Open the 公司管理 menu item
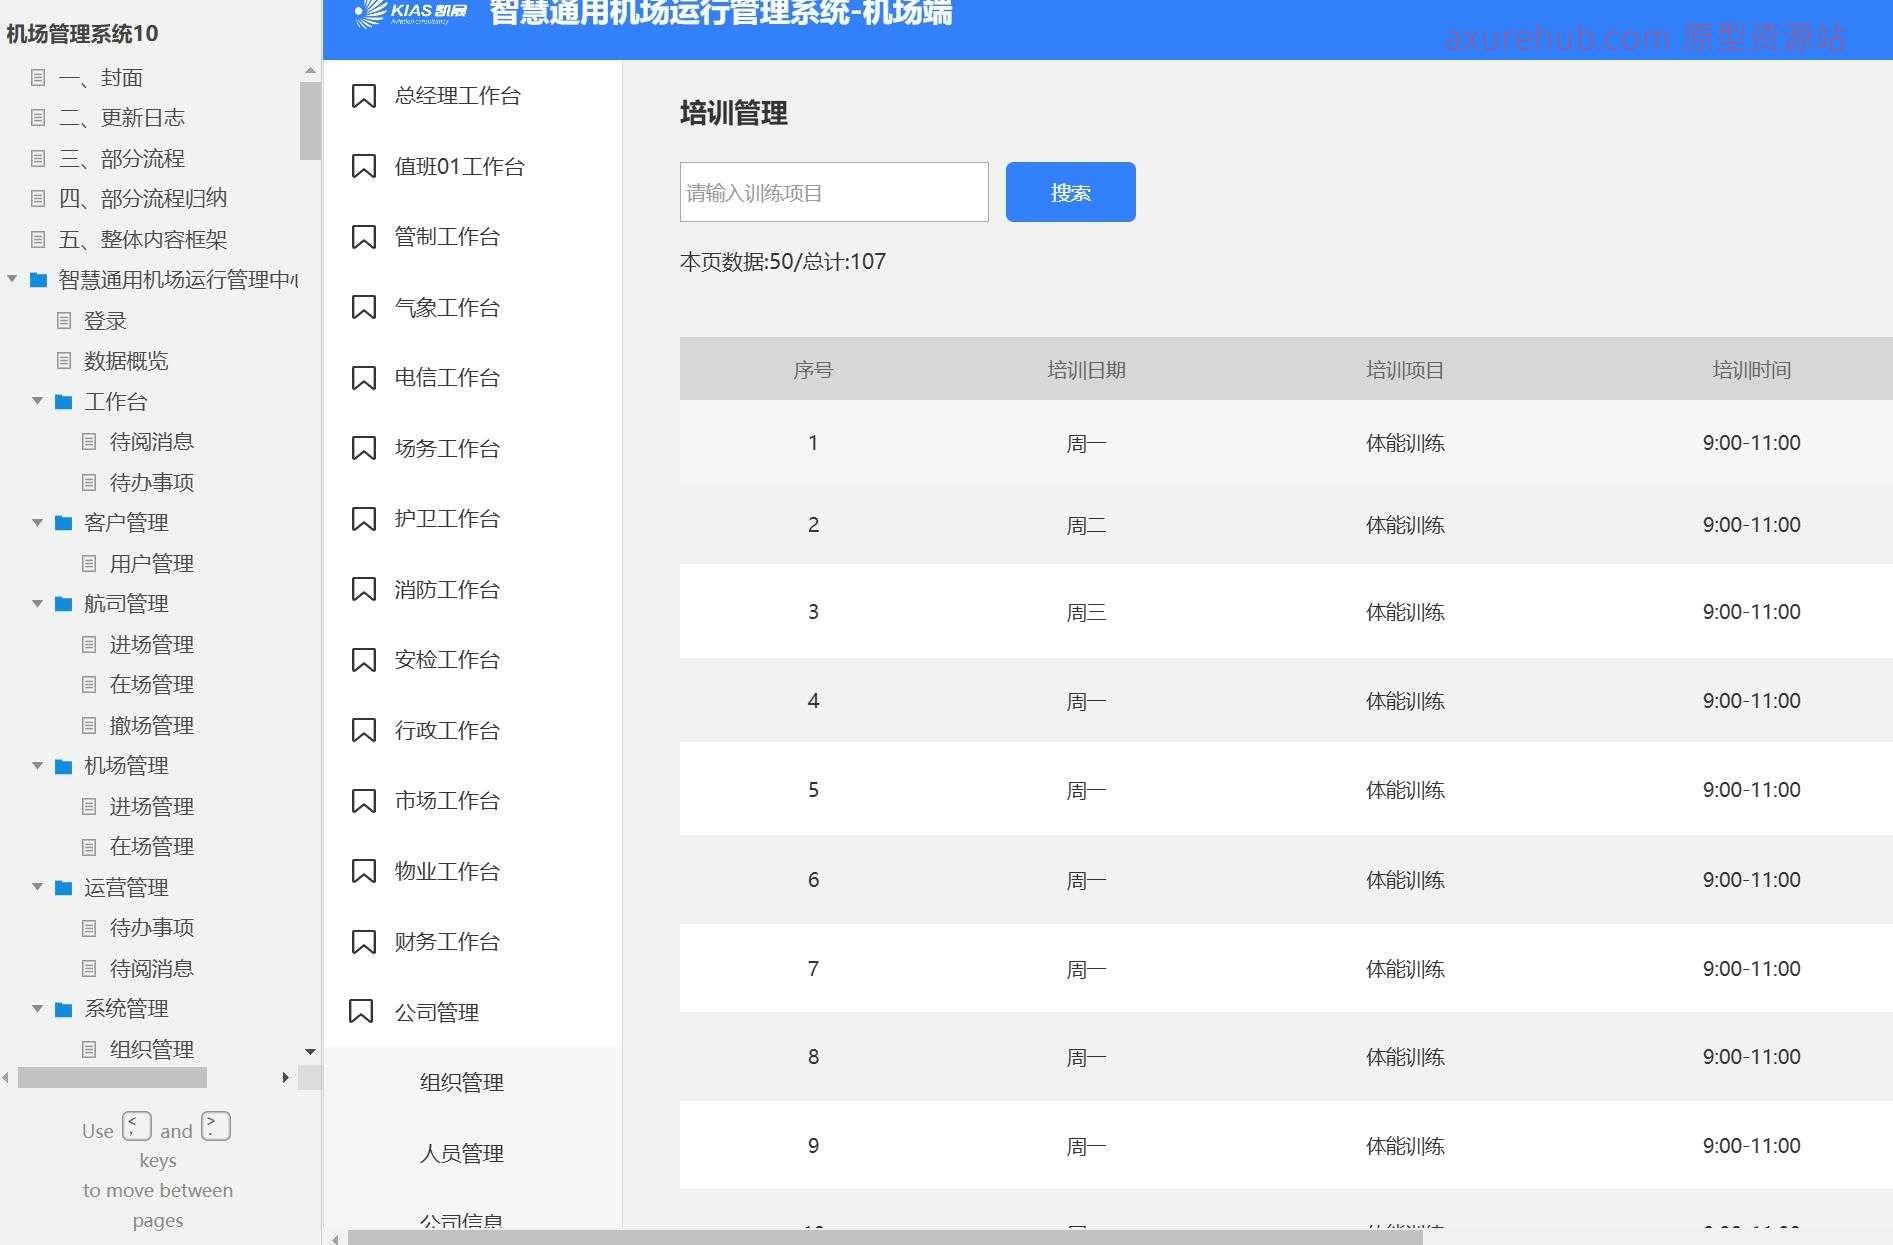The width and height of the screenshot is (1893, 1245). [437, 1012]
